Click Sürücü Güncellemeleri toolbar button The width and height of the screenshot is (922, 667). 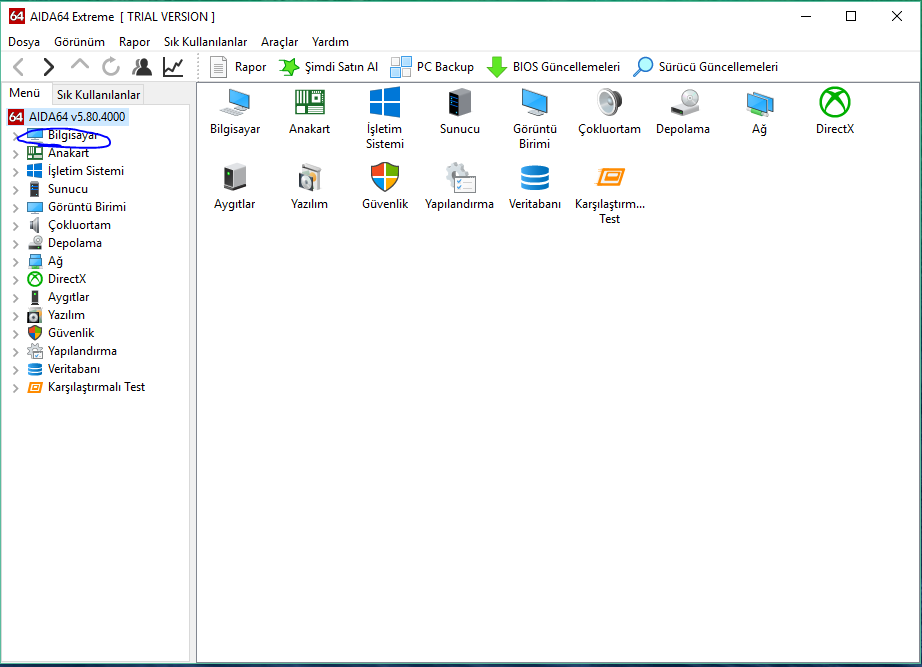tap(706, 67)
